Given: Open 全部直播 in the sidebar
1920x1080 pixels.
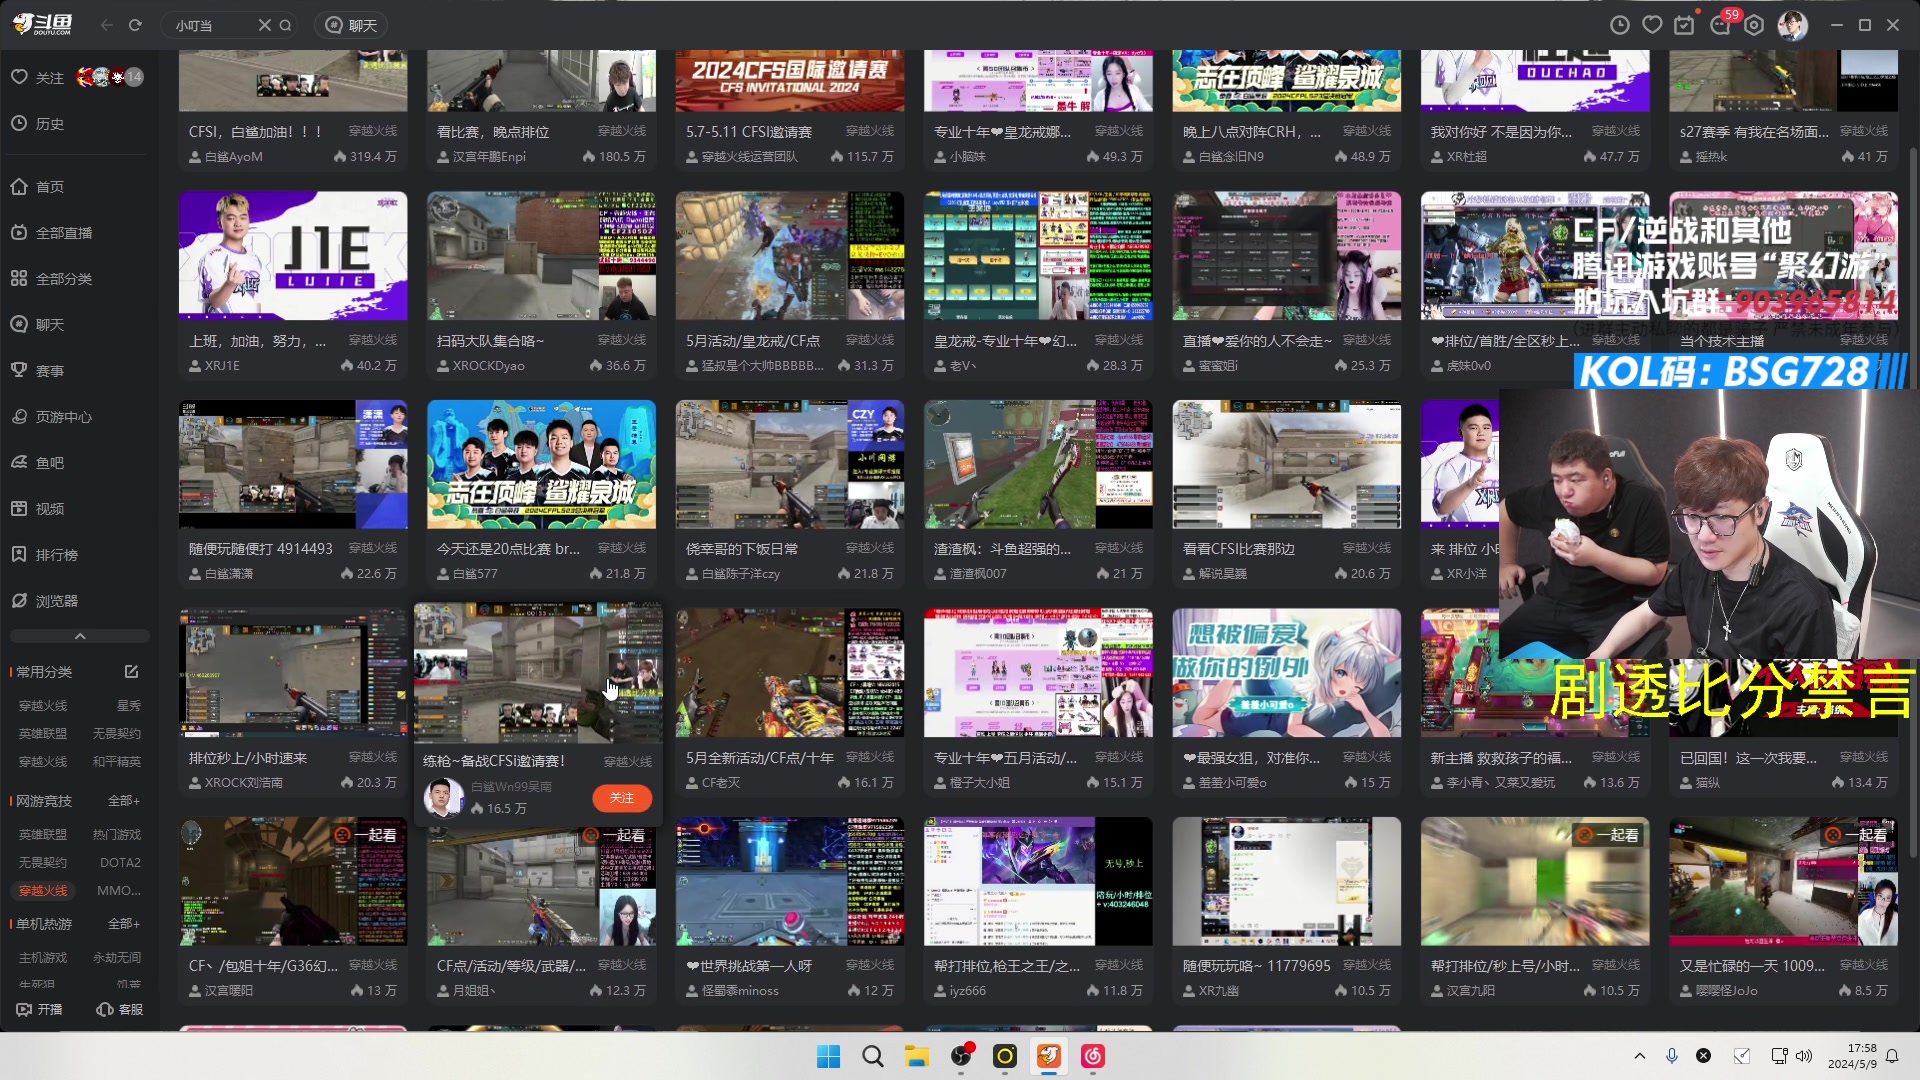Looking at the screenshot, I should pos(51,233).
